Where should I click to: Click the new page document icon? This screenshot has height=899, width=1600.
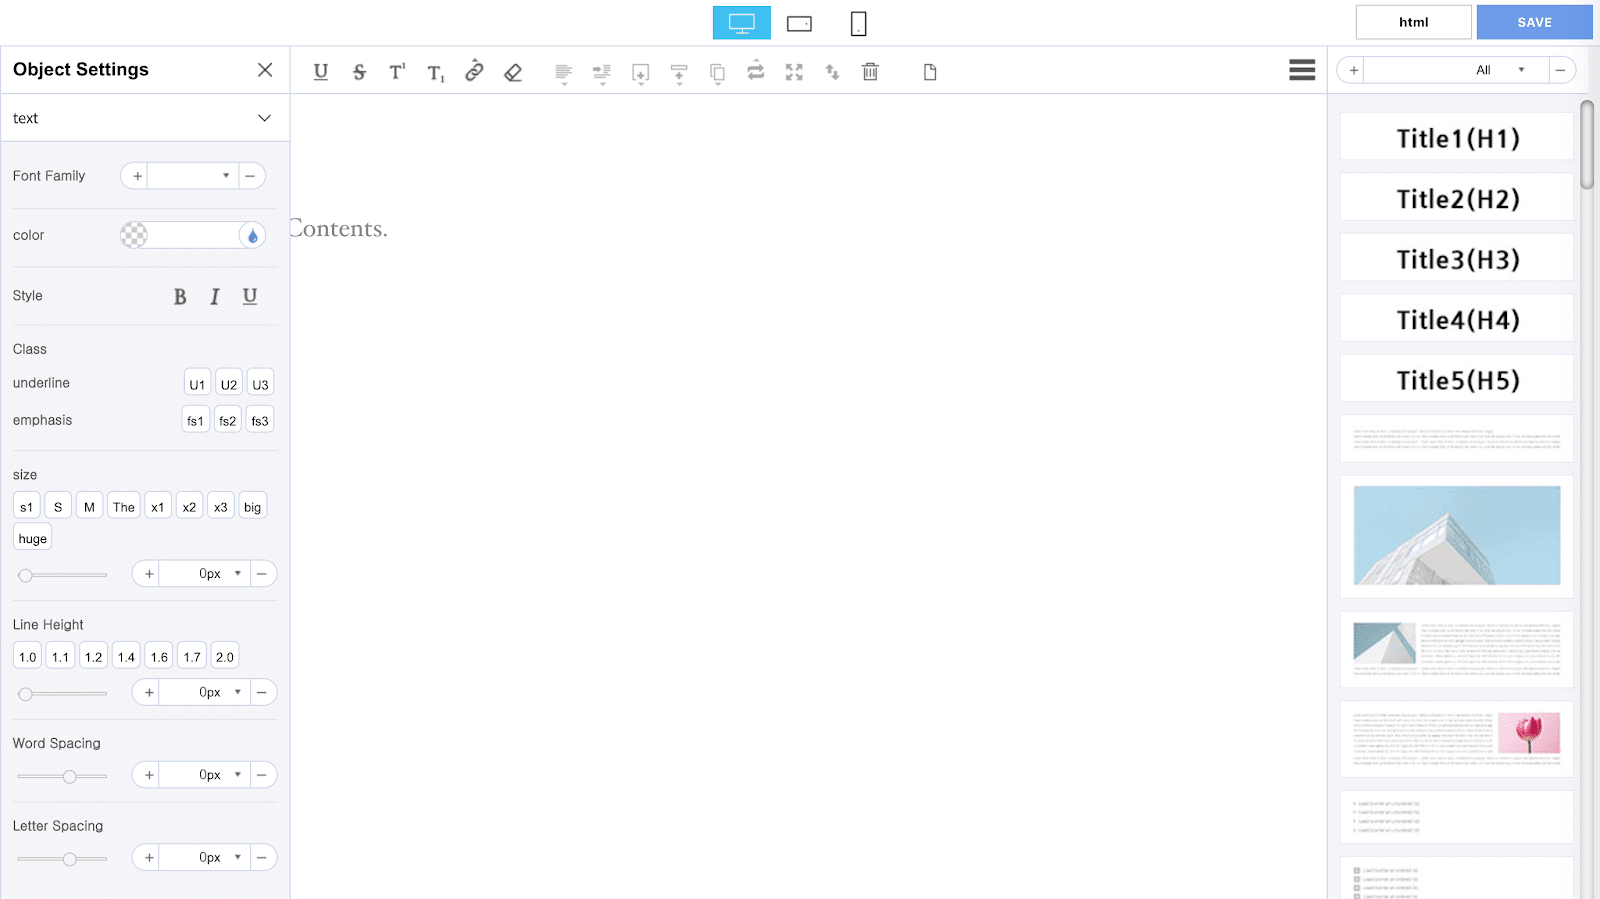[930, 72]
